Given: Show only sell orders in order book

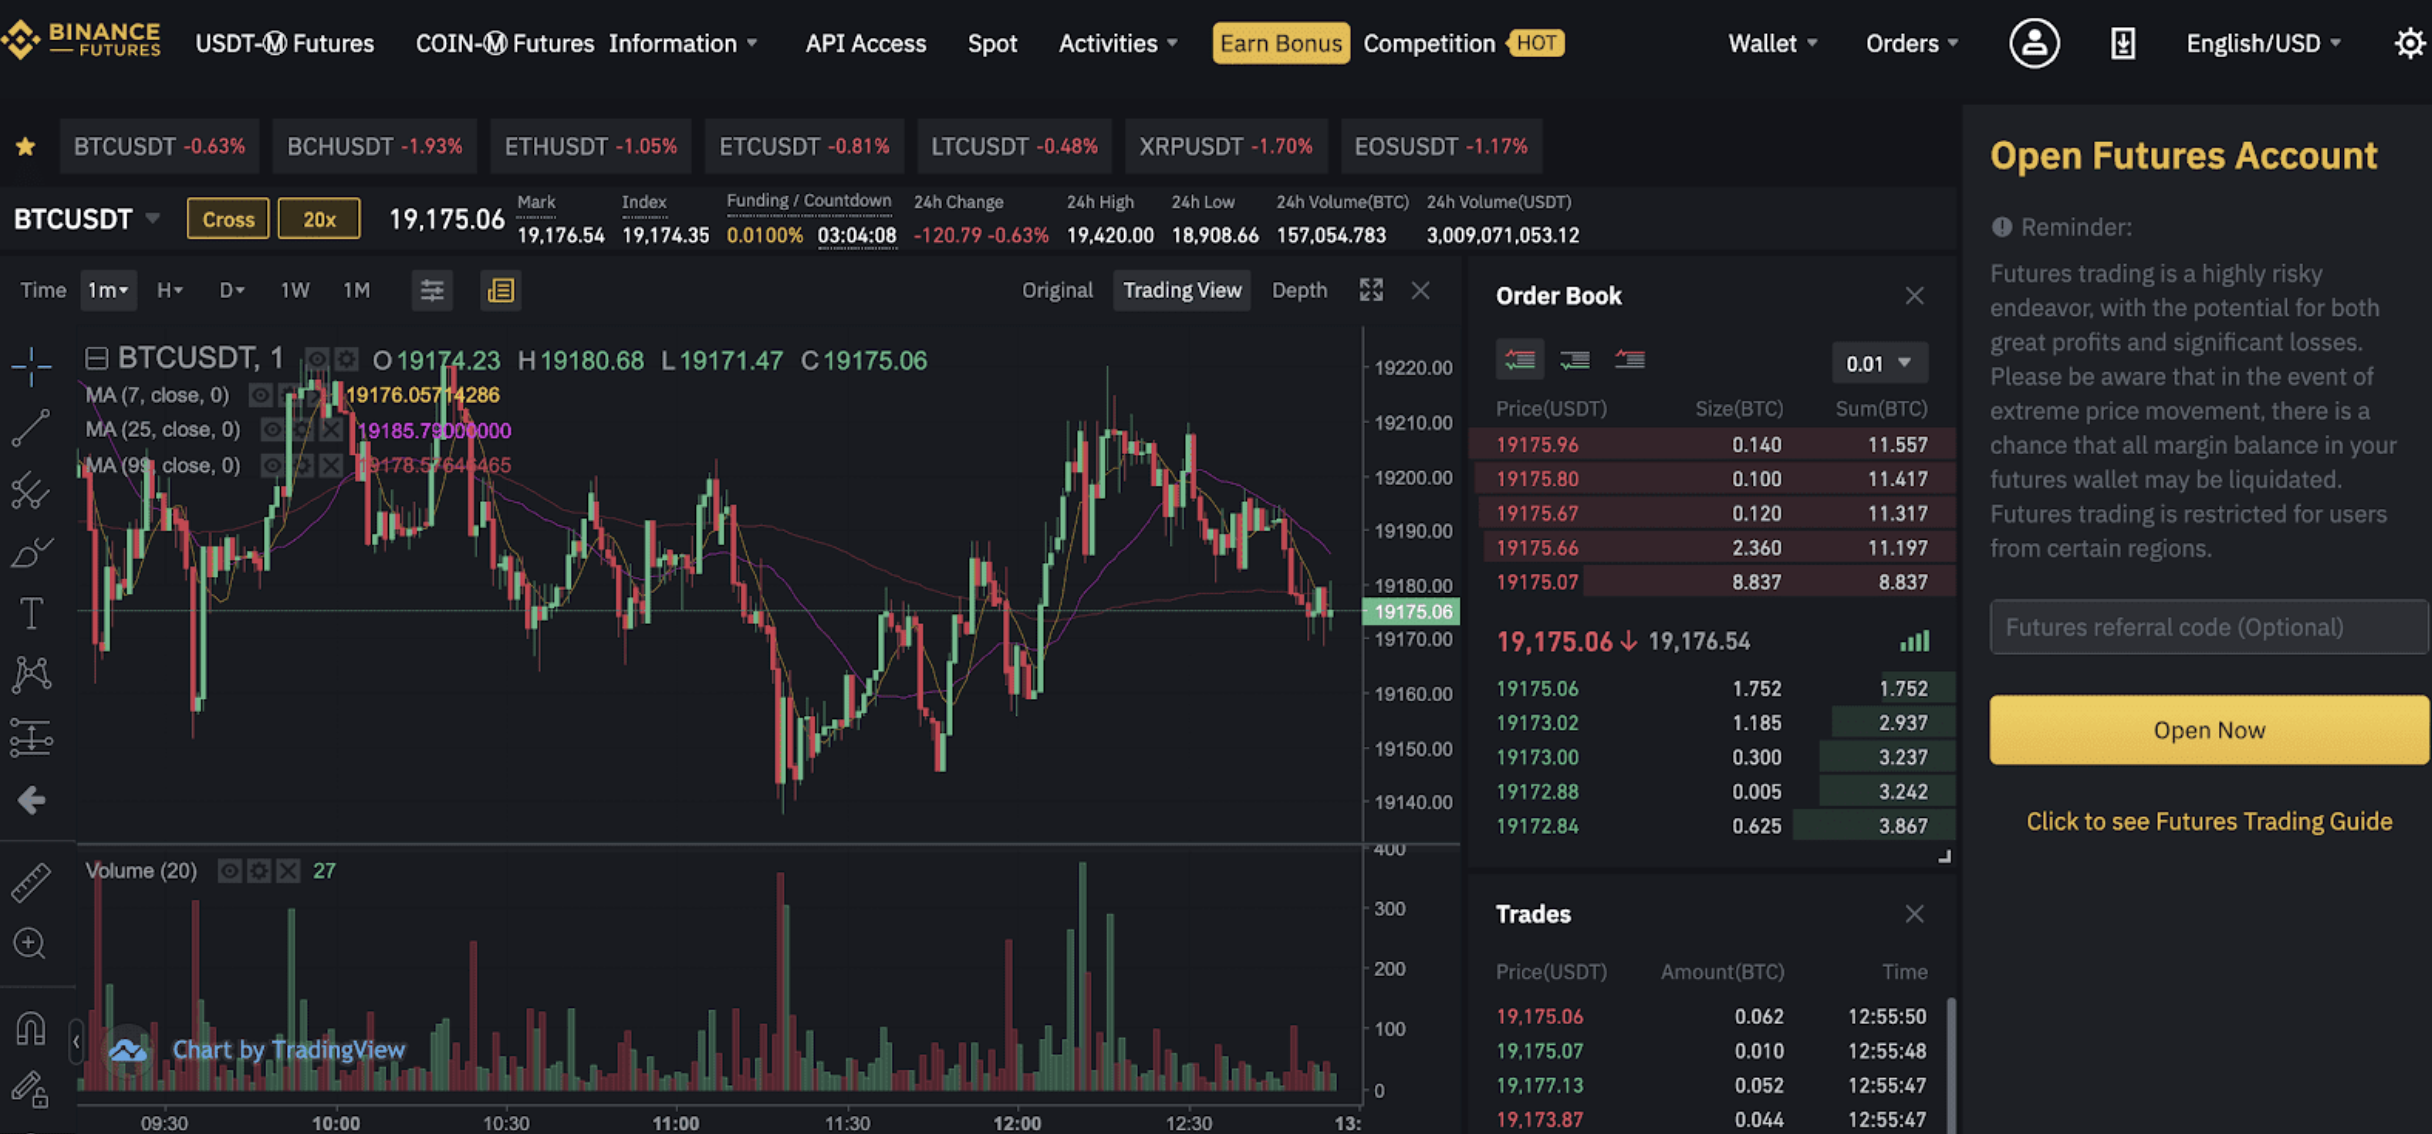Looking at the screenshot, I should [x=1629, y=360].
